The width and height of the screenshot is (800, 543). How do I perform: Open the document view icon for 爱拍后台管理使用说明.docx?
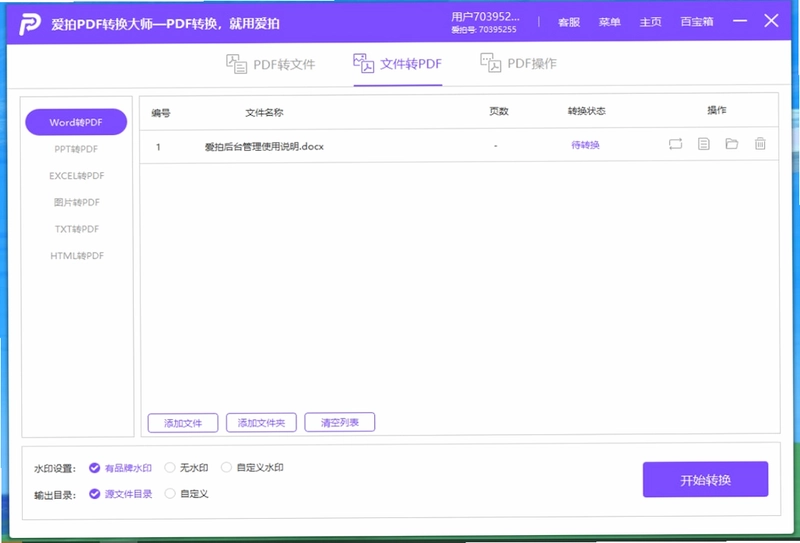(704, 144)
